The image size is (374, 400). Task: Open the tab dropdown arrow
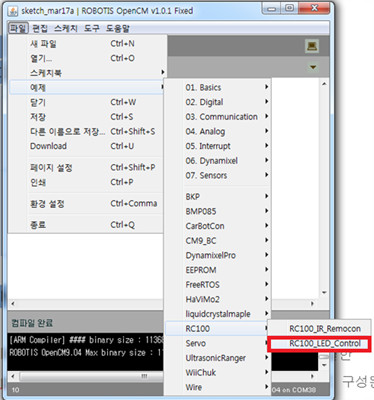click(x=313, y=67)
